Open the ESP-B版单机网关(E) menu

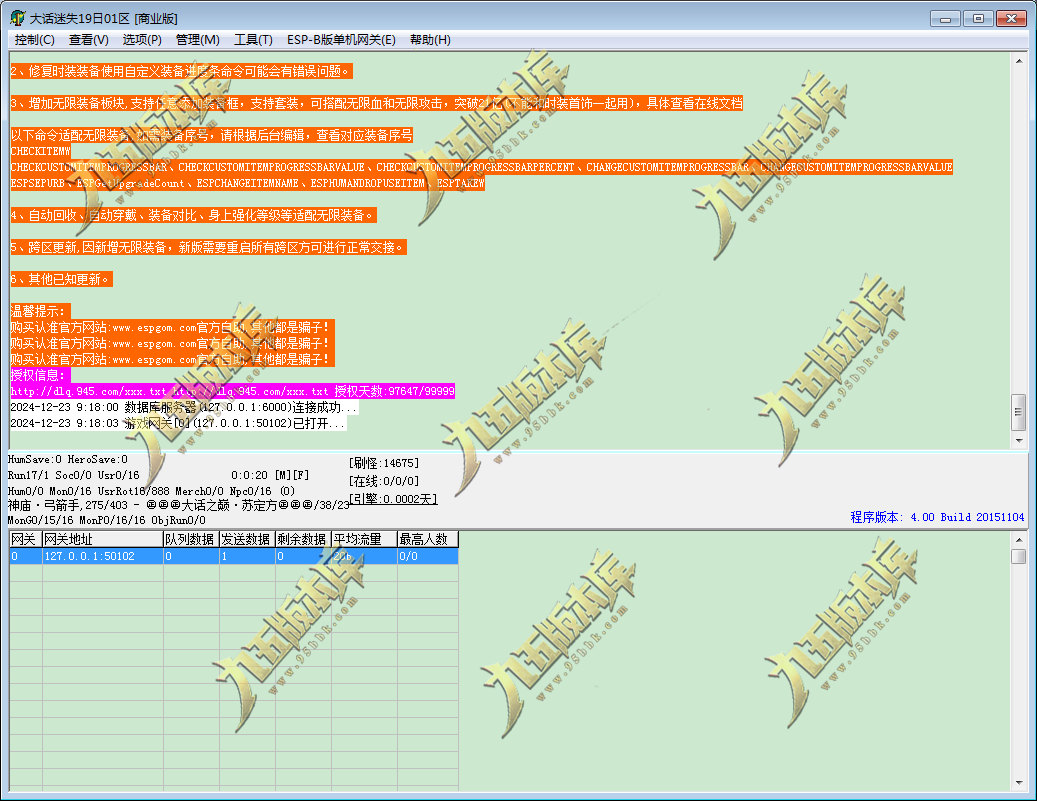[341, 40]
